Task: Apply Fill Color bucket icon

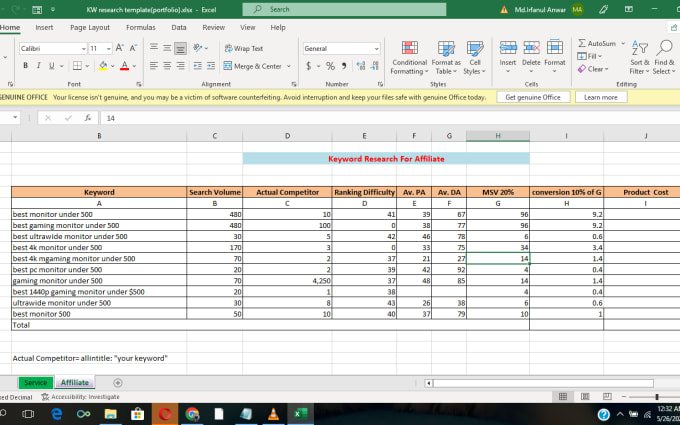Action: tap(103, 65)
